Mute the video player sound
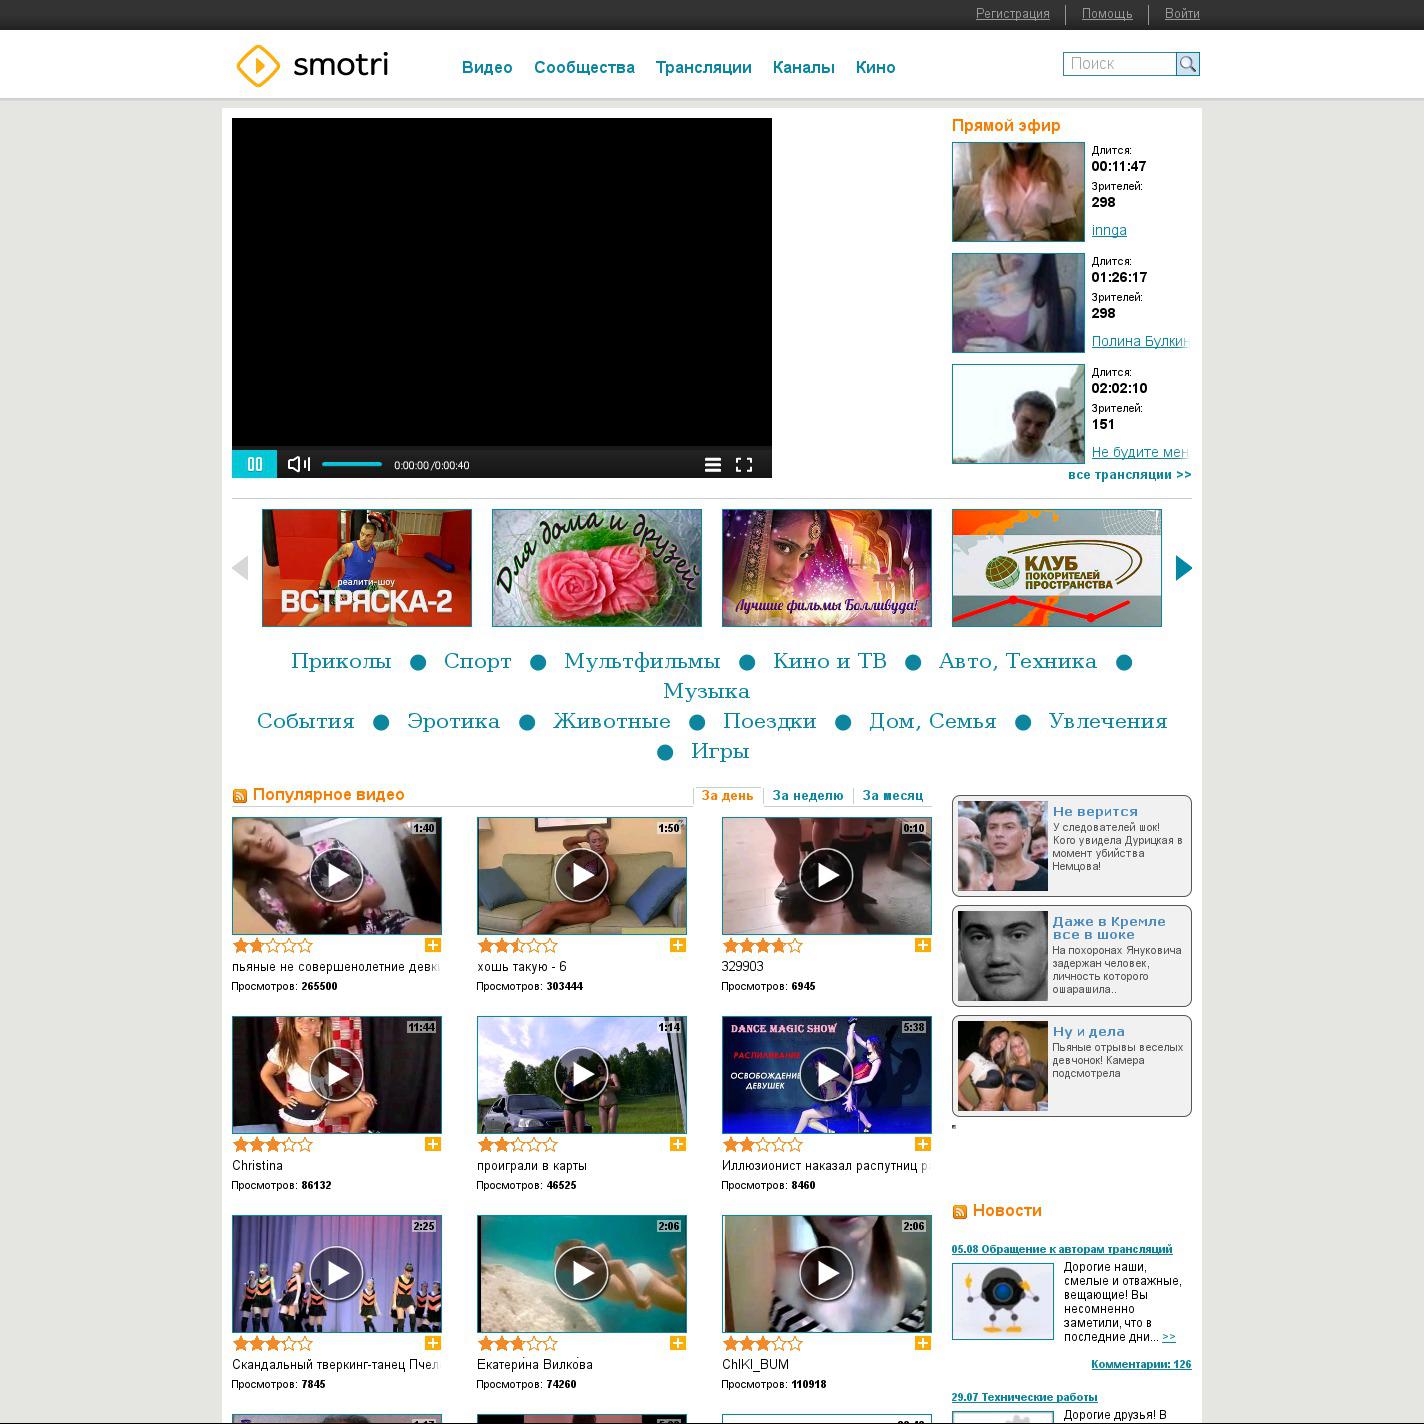Image resolution: width=1424 pixels, height=1424 pixels. pos(298,464)
